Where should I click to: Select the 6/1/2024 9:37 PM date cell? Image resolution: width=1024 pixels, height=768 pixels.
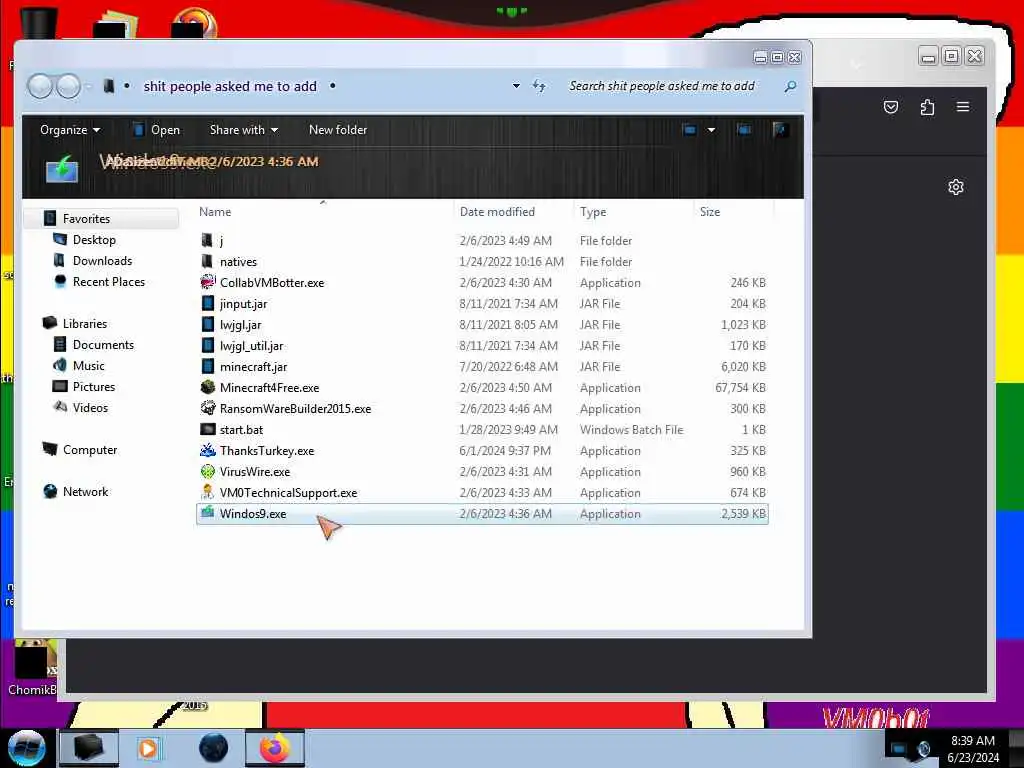505,450
